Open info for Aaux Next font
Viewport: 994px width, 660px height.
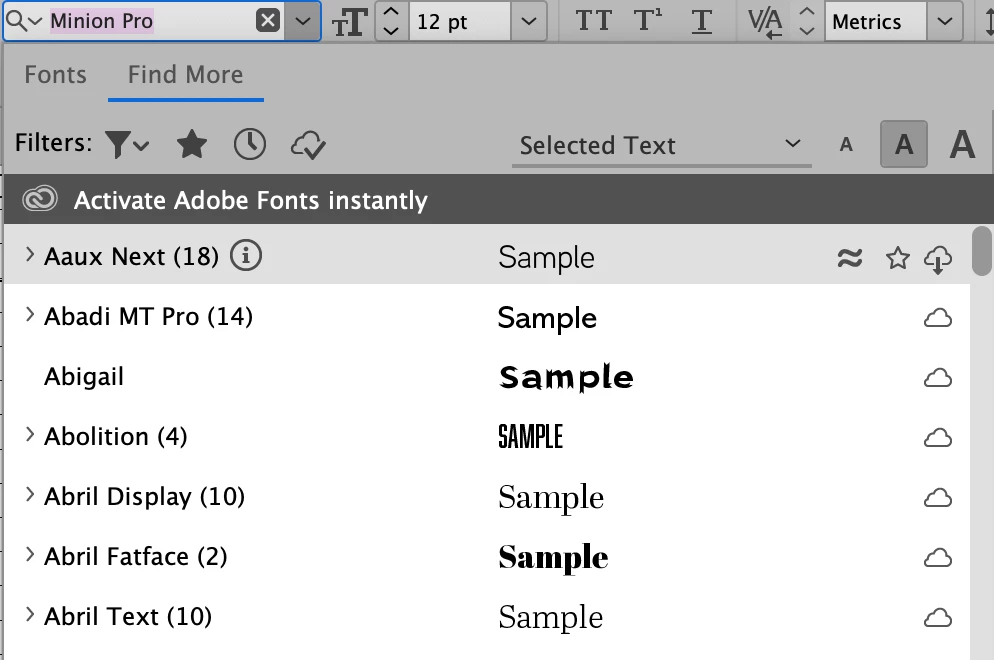point(246,256)
